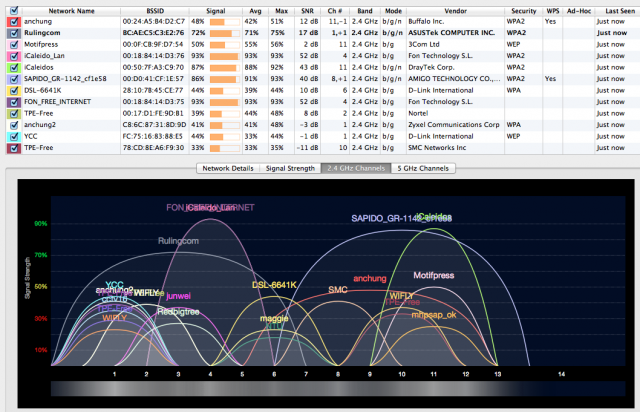Click the -11 dB SNR value
Viewport: 640px width, 412px height.
click(307, 147)
